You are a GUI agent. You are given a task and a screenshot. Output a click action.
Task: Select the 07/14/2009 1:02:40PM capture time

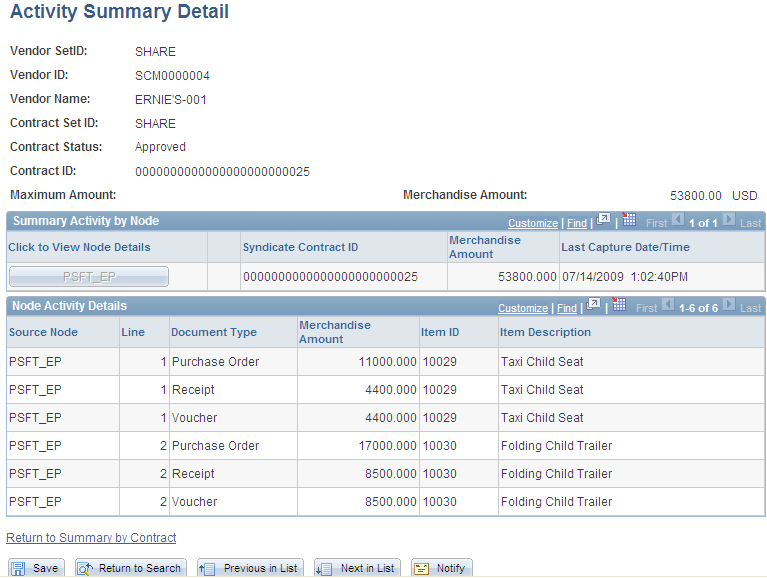625,277
